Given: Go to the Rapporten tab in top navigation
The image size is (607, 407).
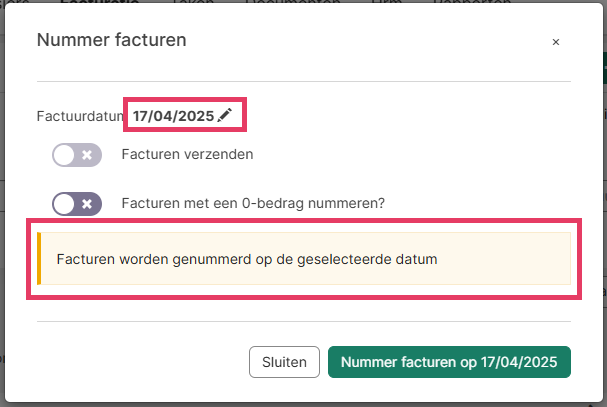Looking at the screenshot, I should tap(470, 3).
